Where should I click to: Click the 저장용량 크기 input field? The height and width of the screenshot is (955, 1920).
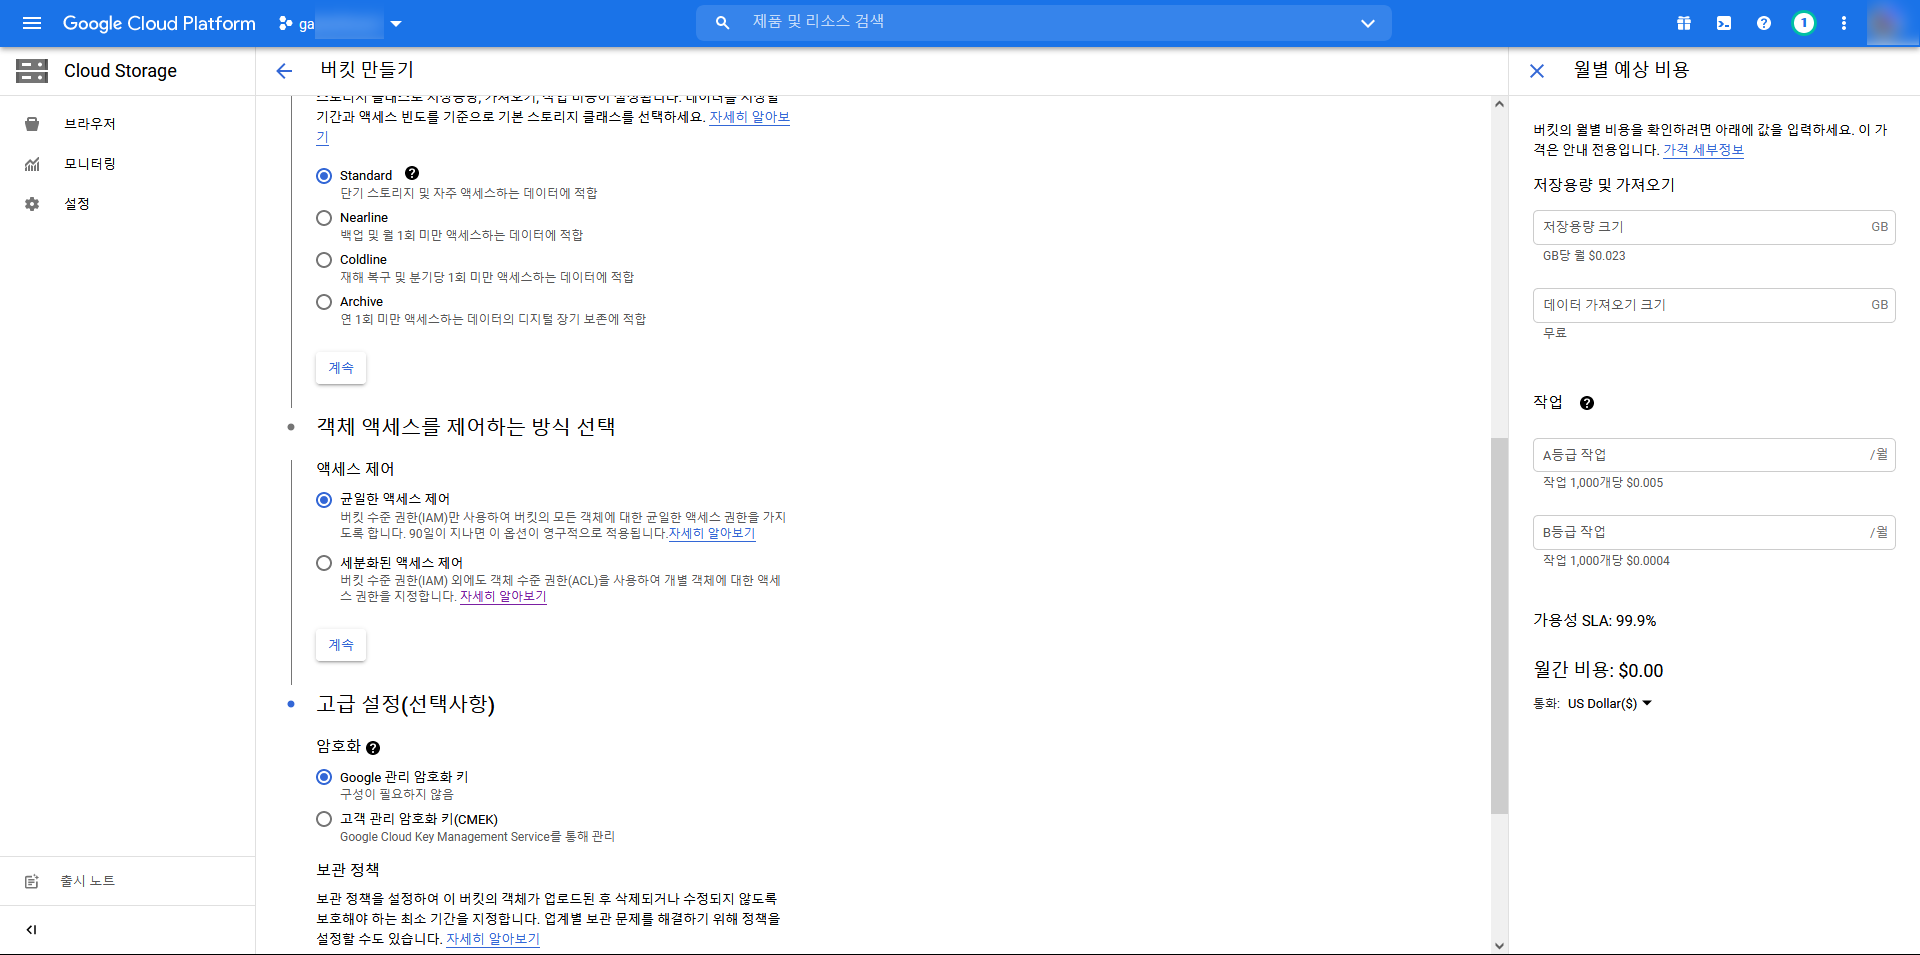(1714, 227)
